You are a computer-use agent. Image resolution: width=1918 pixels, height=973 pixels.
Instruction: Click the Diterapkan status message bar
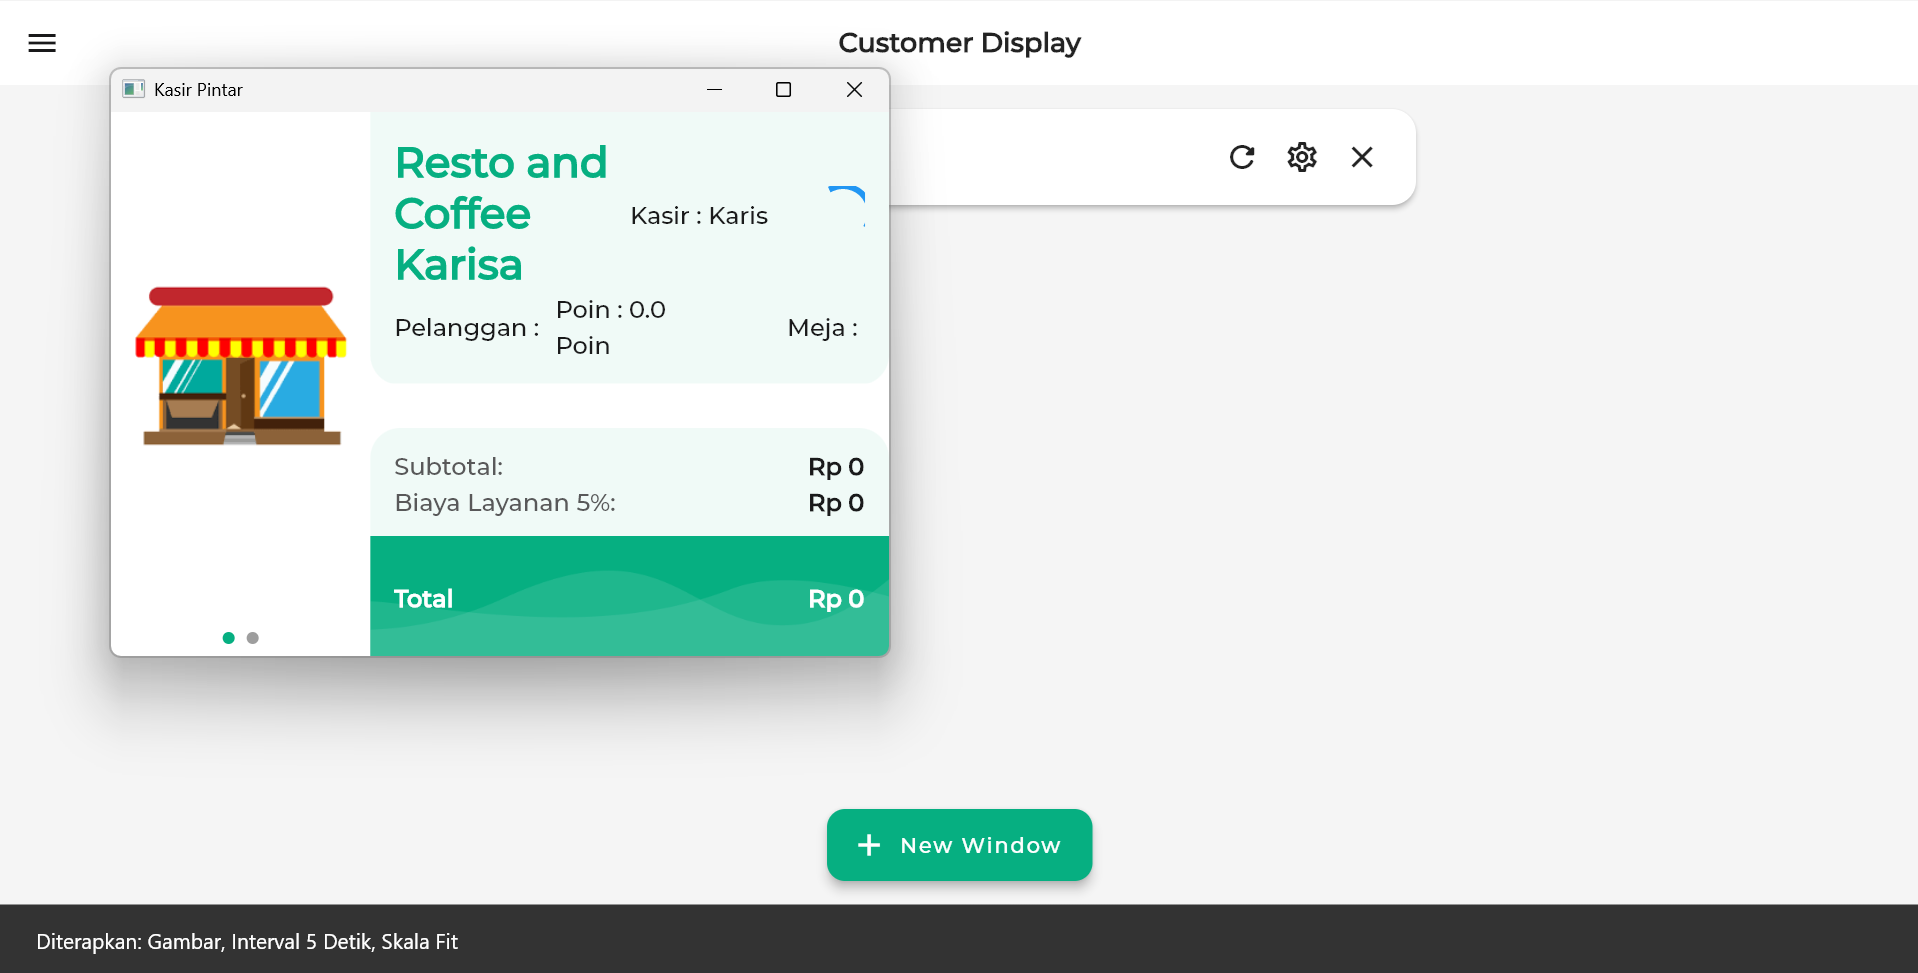[x=247, y=941]
